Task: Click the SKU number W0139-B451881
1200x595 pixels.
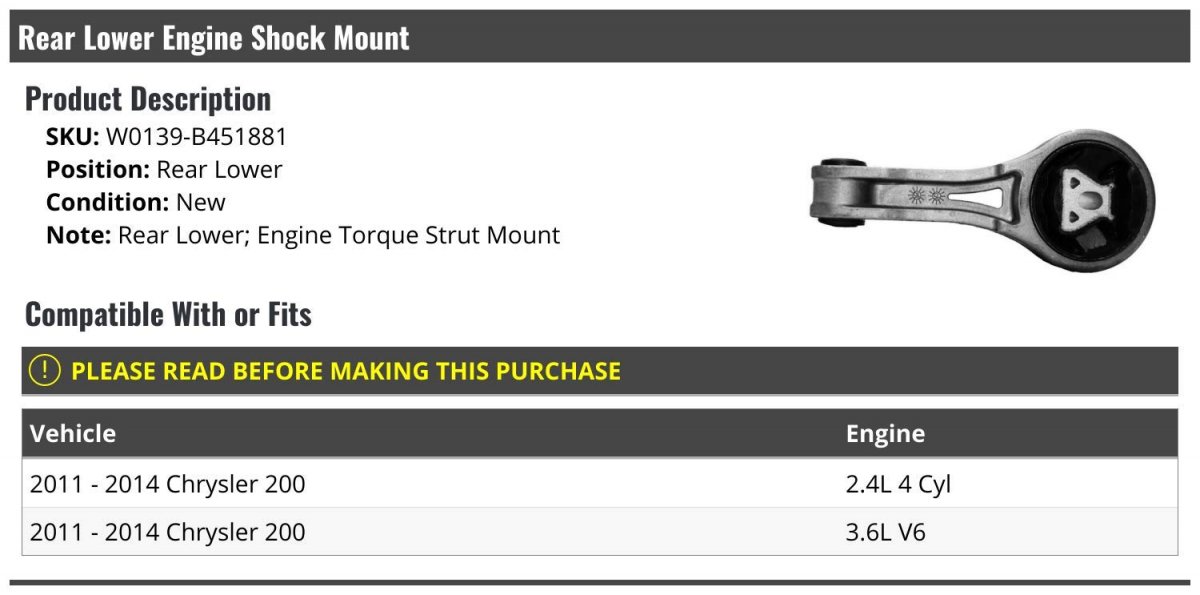Action: click(196, 136)
